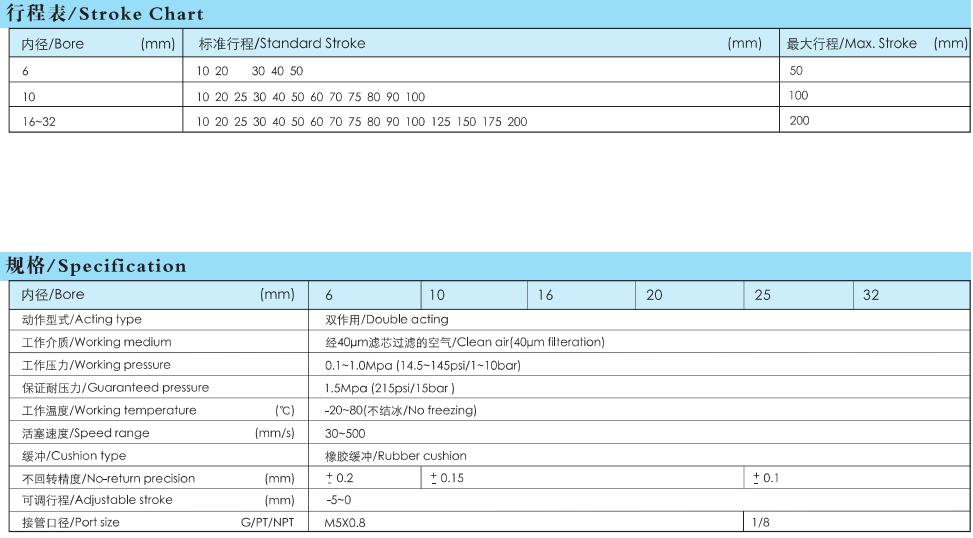Select the 1/8 port size value

tap(760, 523)
